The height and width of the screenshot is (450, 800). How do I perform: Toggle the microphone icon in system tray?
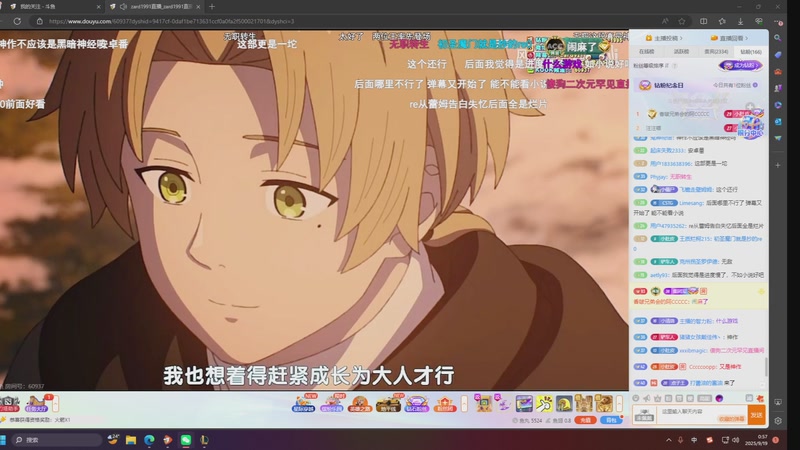point(681,440)
